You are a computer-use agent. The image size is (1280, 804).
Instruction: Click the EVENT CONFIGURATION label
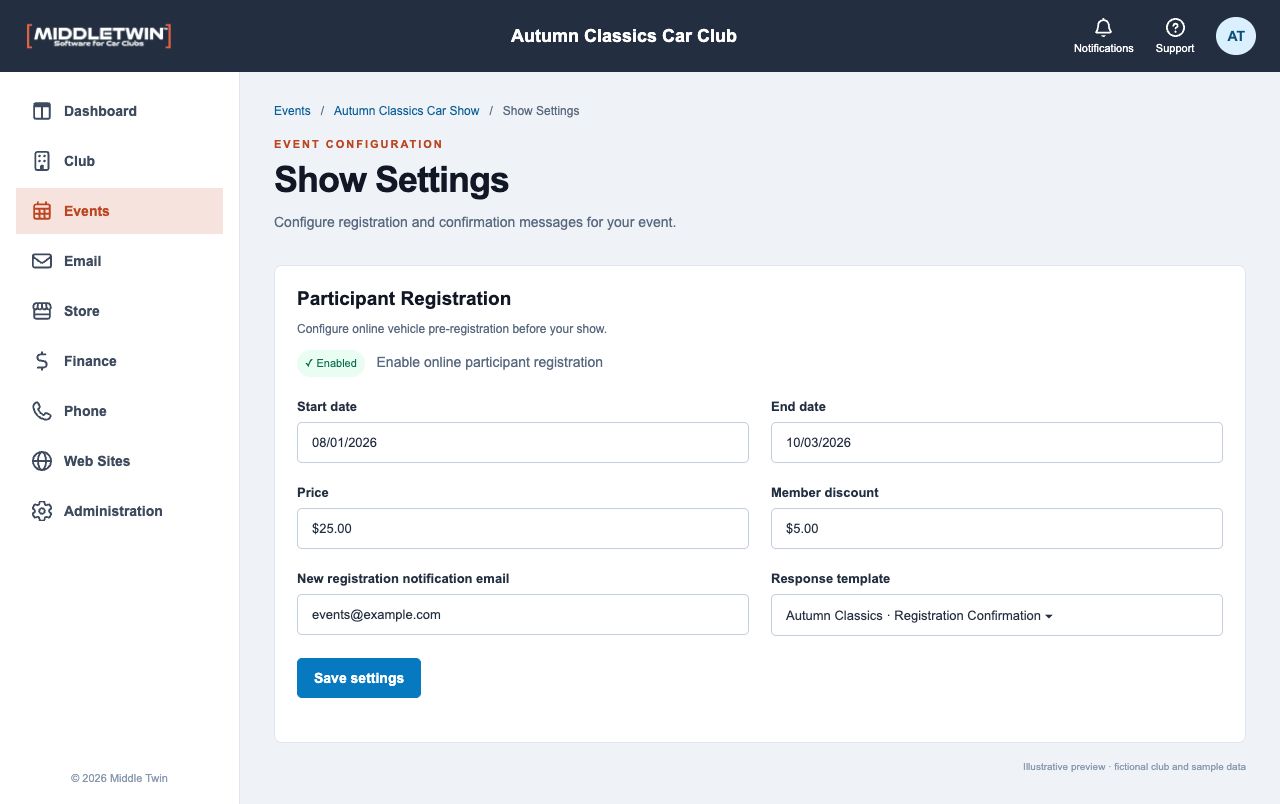pyautogui.click(x=359, y=144)
